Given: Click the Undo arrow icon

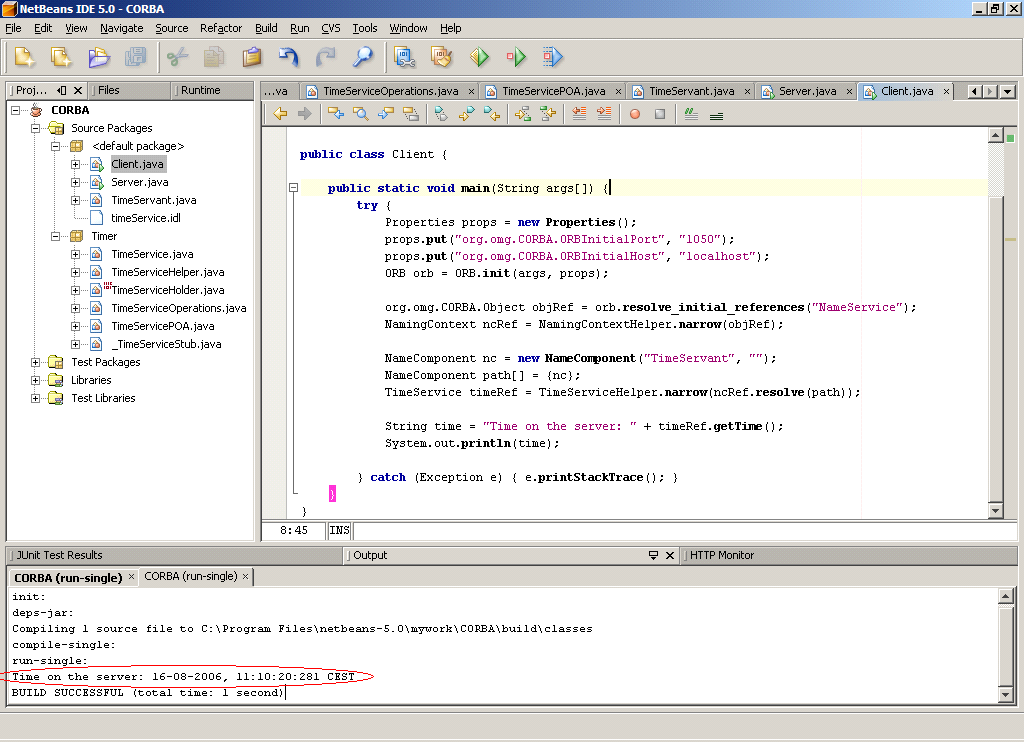Looking at the screenshot, I should click(288, 57).
